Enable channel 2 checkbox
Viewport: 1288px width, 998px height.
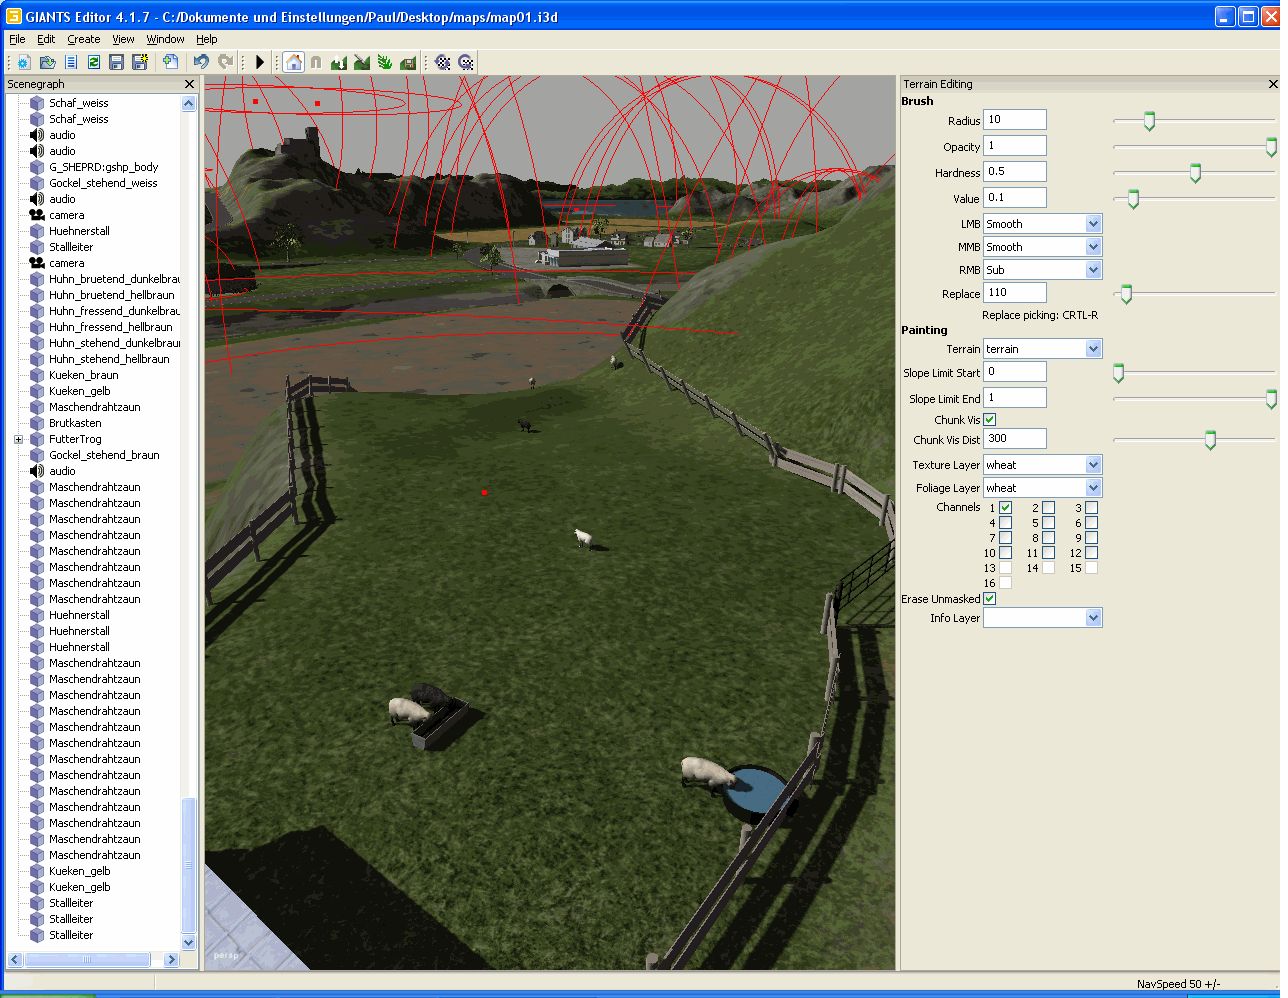1048,508
